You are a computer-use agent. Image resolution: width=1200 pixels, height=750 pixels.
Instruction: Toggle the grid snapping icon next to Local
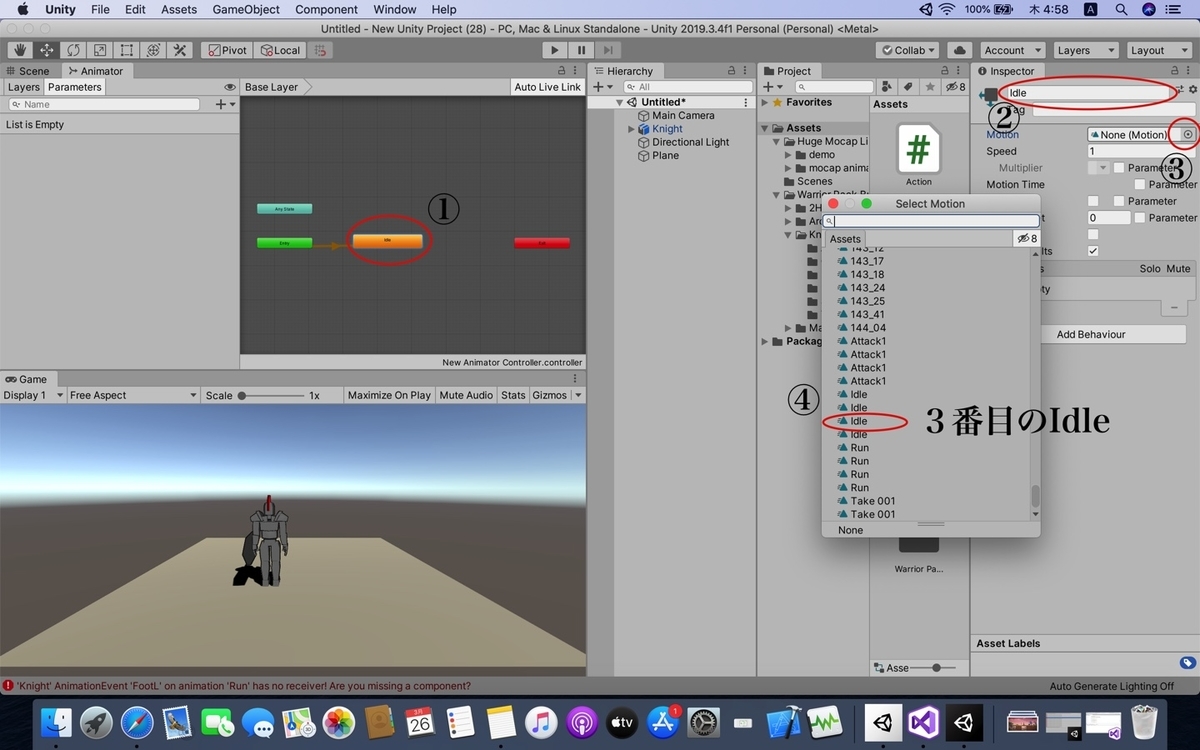(x=320, y=50)
